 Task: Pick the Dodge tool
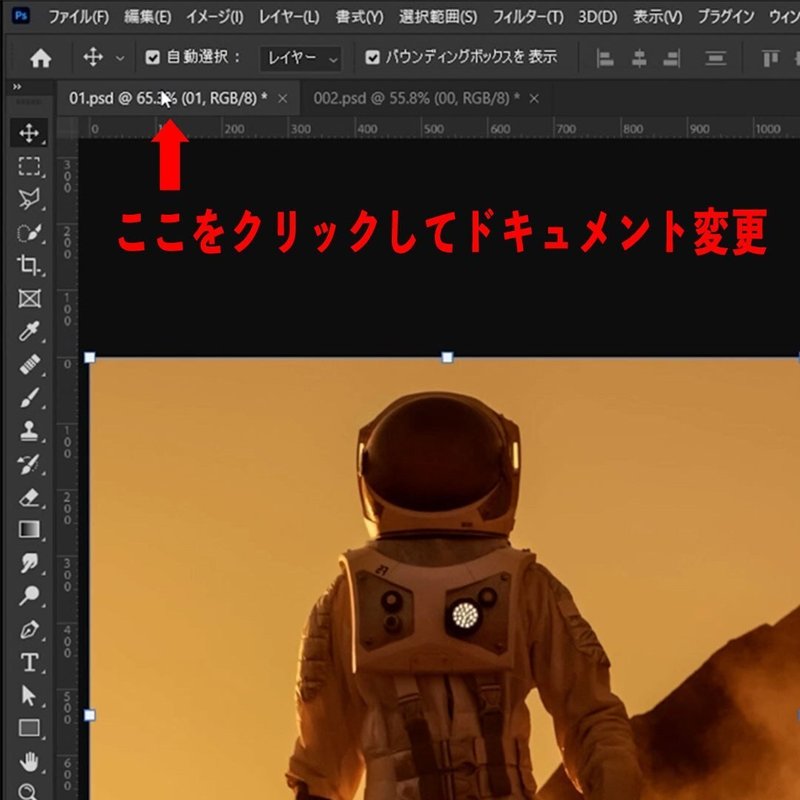[29, 595]
